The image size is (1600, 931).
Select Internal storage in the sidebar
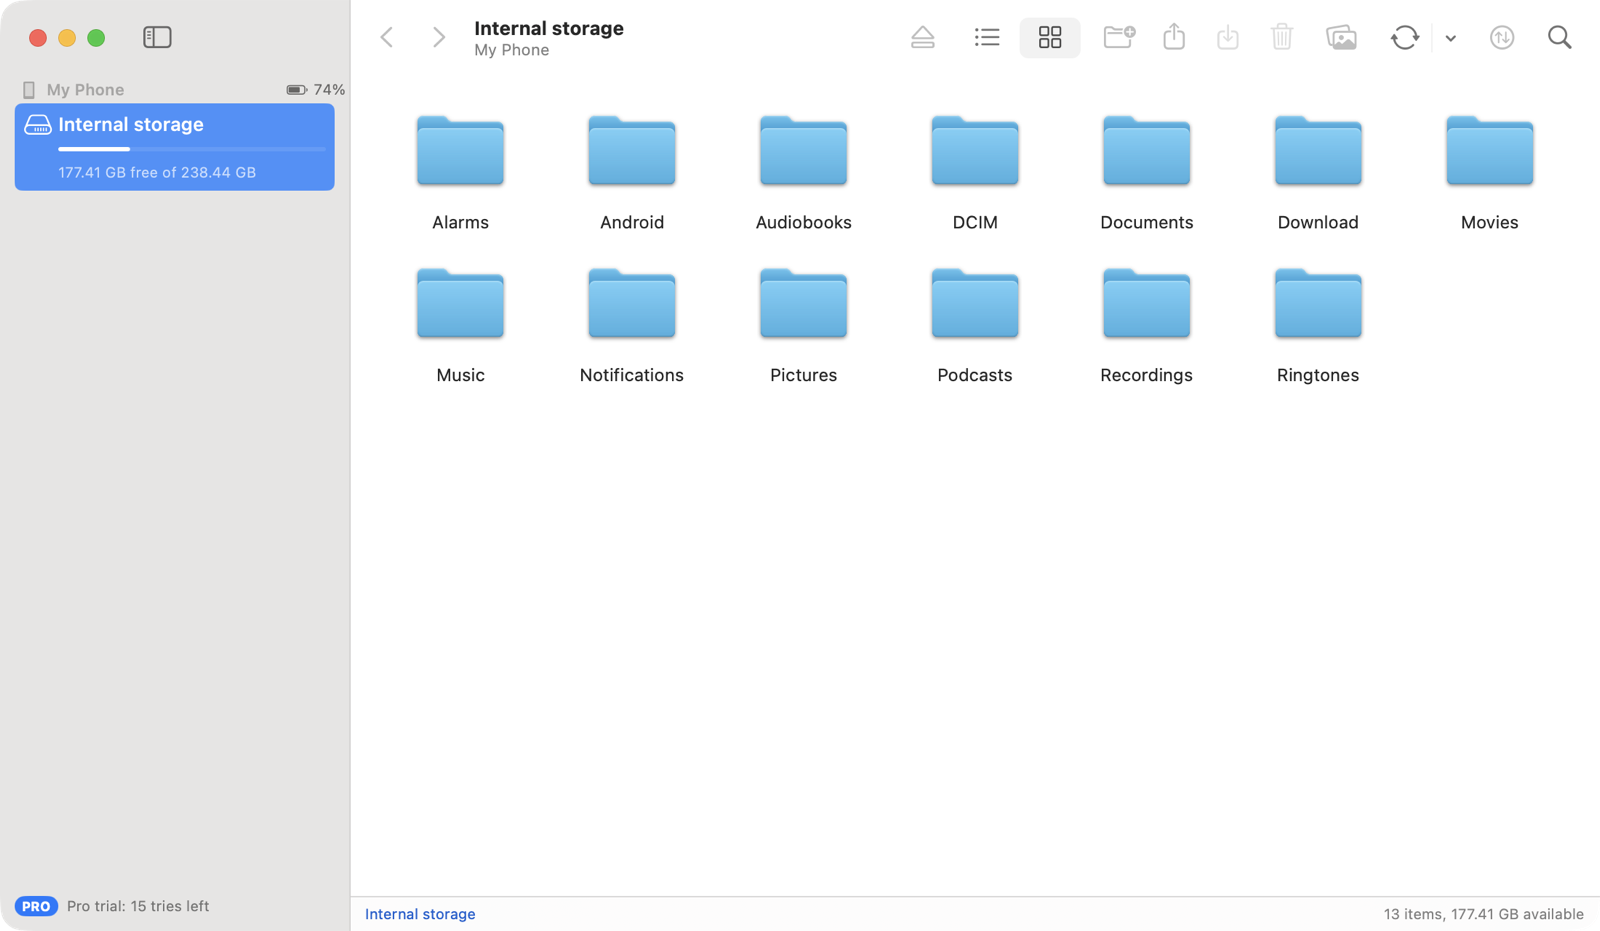click(174, 147)
